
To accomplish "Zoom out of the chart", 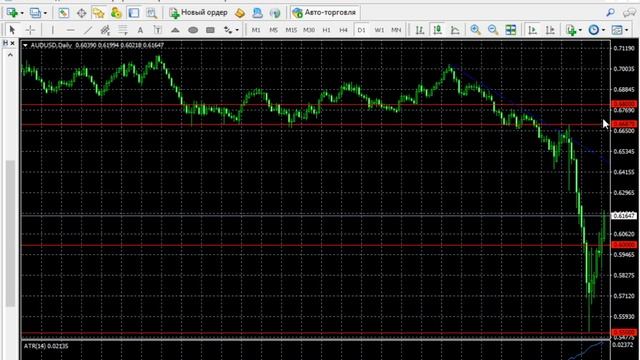I will click(493, 30).
